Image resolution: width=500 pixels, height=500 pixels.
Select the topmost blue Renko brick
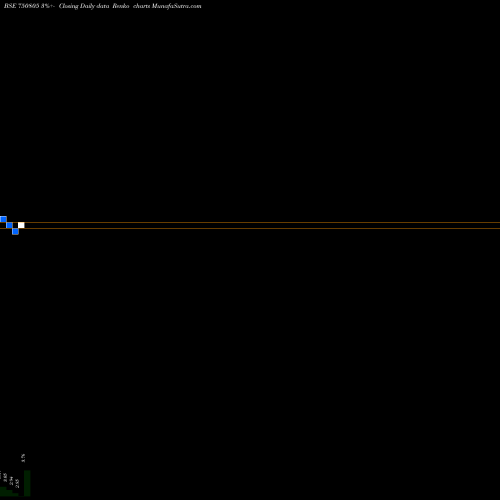[3, 219]
